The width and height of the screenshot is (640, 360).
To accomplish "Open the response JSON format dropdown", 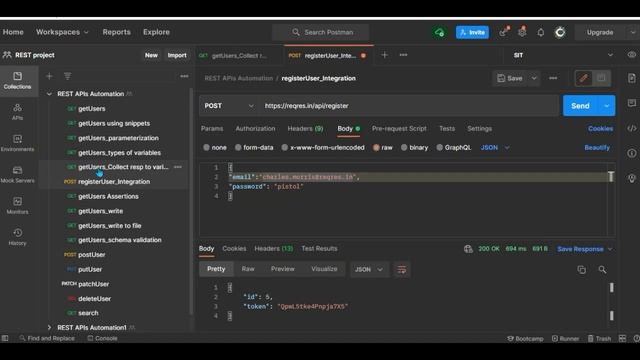I will (368, 269).
